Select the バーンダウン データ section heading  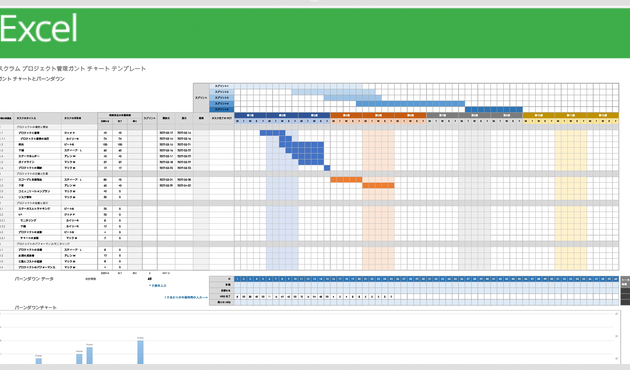pyautogui.click(x=34, y=279)
